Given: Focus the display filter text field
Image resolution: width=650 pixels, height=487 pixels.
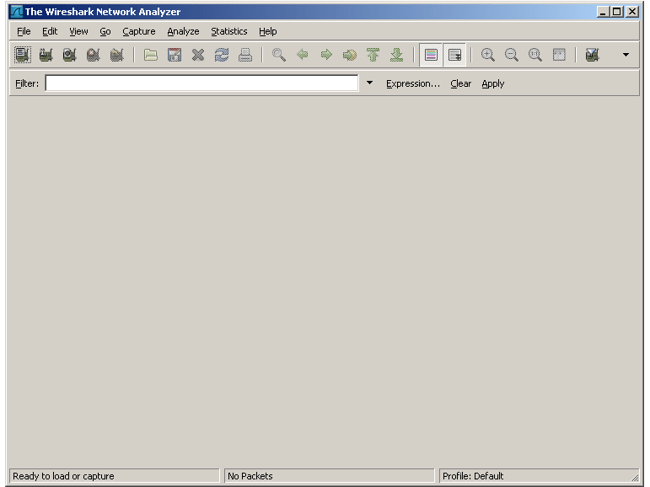Looking at the screenshot, I should pos(201,83).
